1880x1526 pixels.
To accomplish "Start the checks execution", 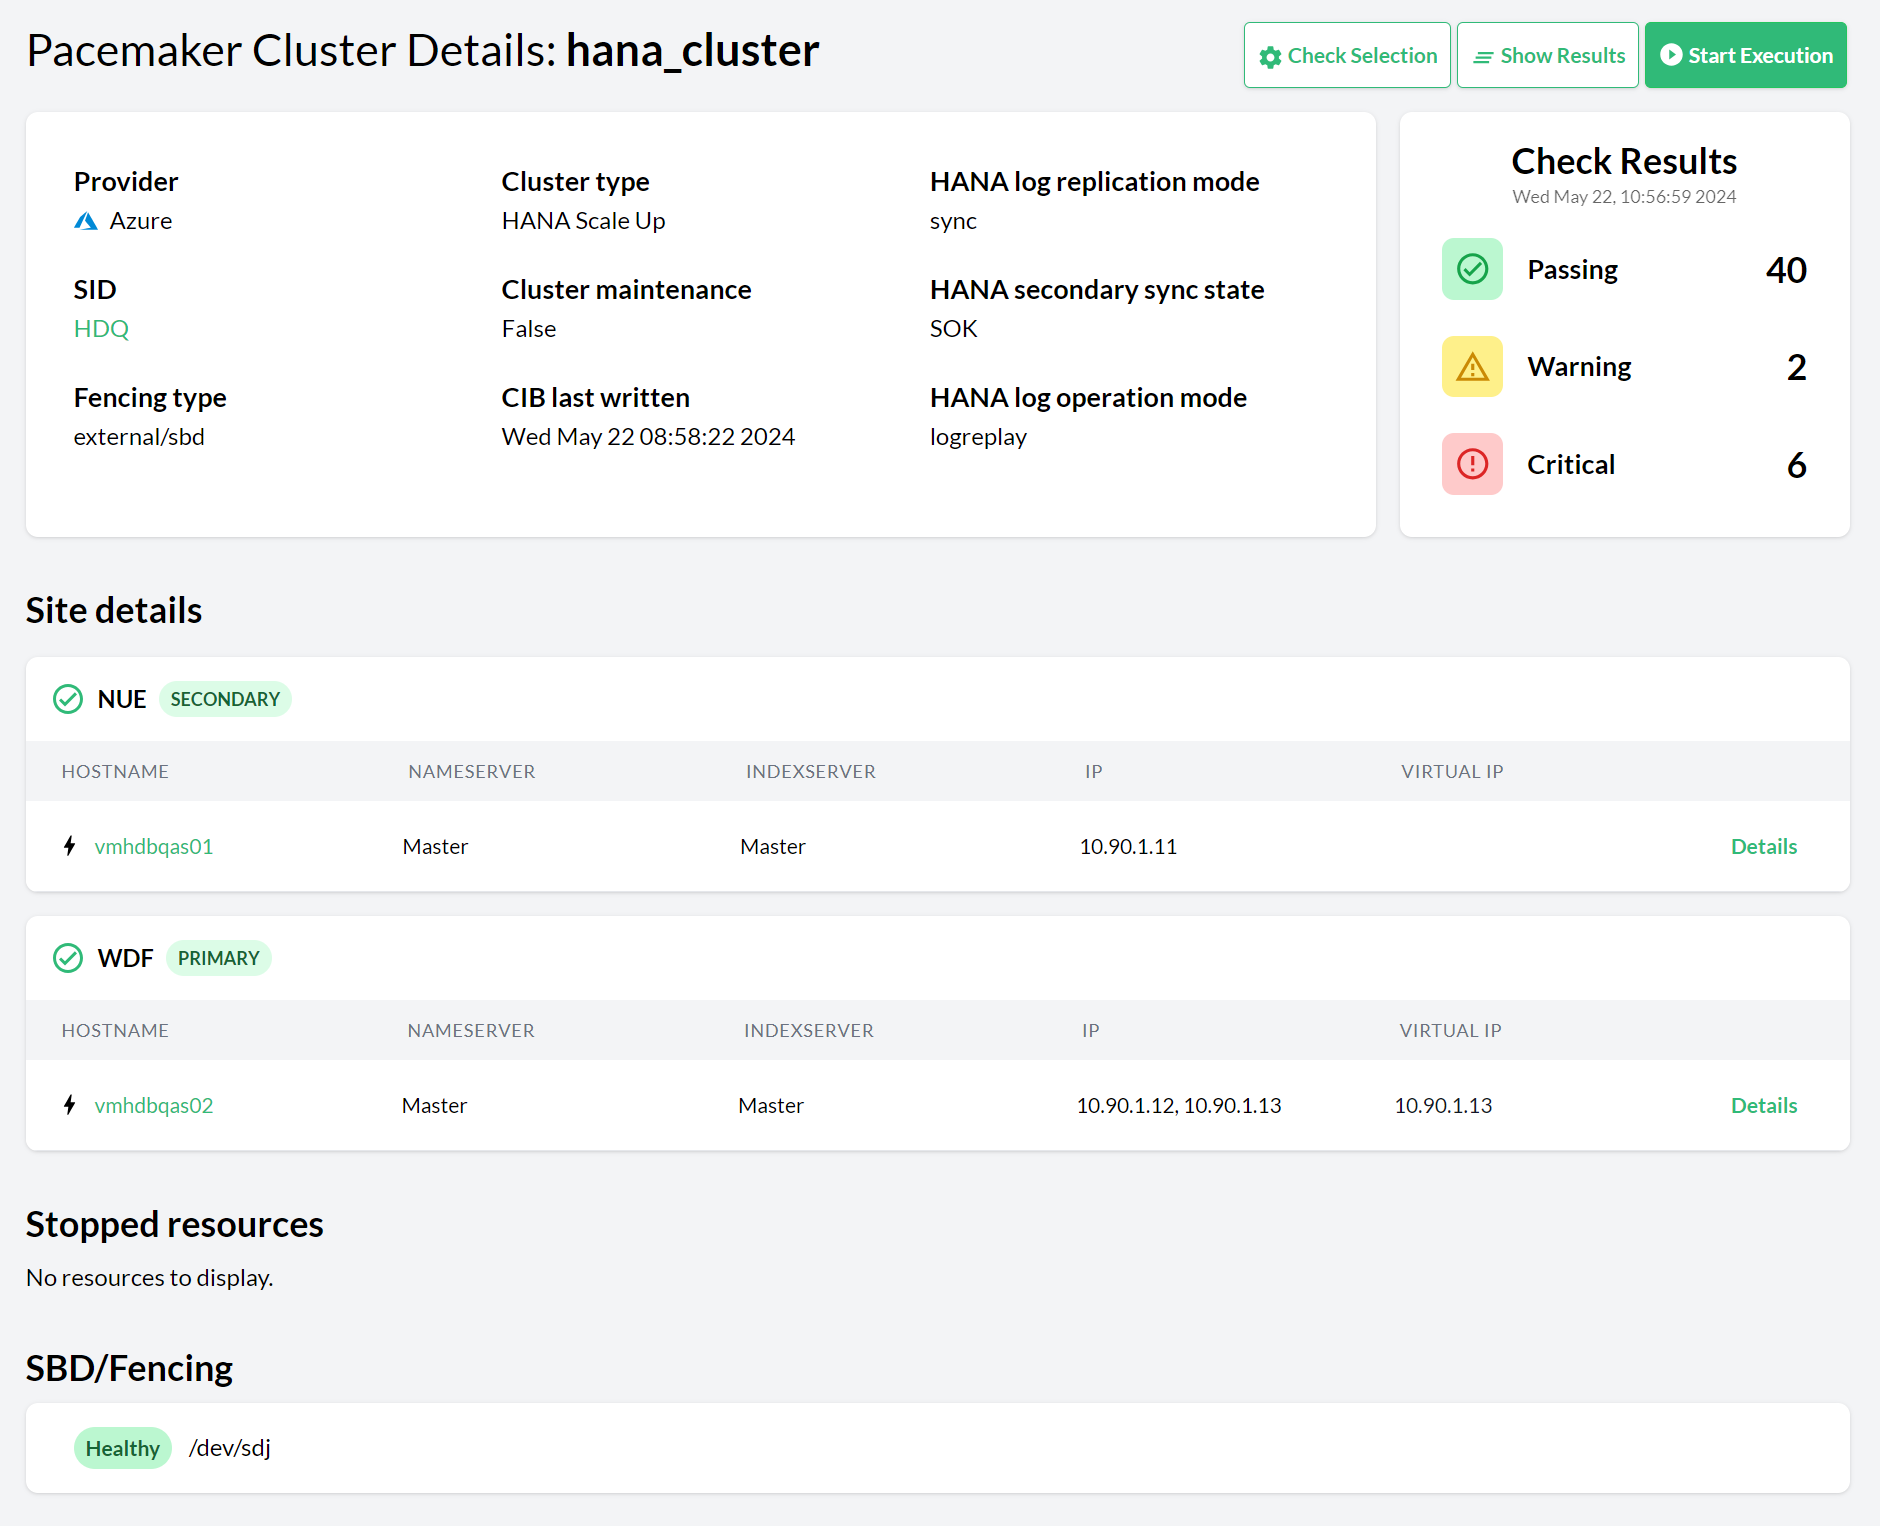I will pyautogui.click(x=1745, y=55).
